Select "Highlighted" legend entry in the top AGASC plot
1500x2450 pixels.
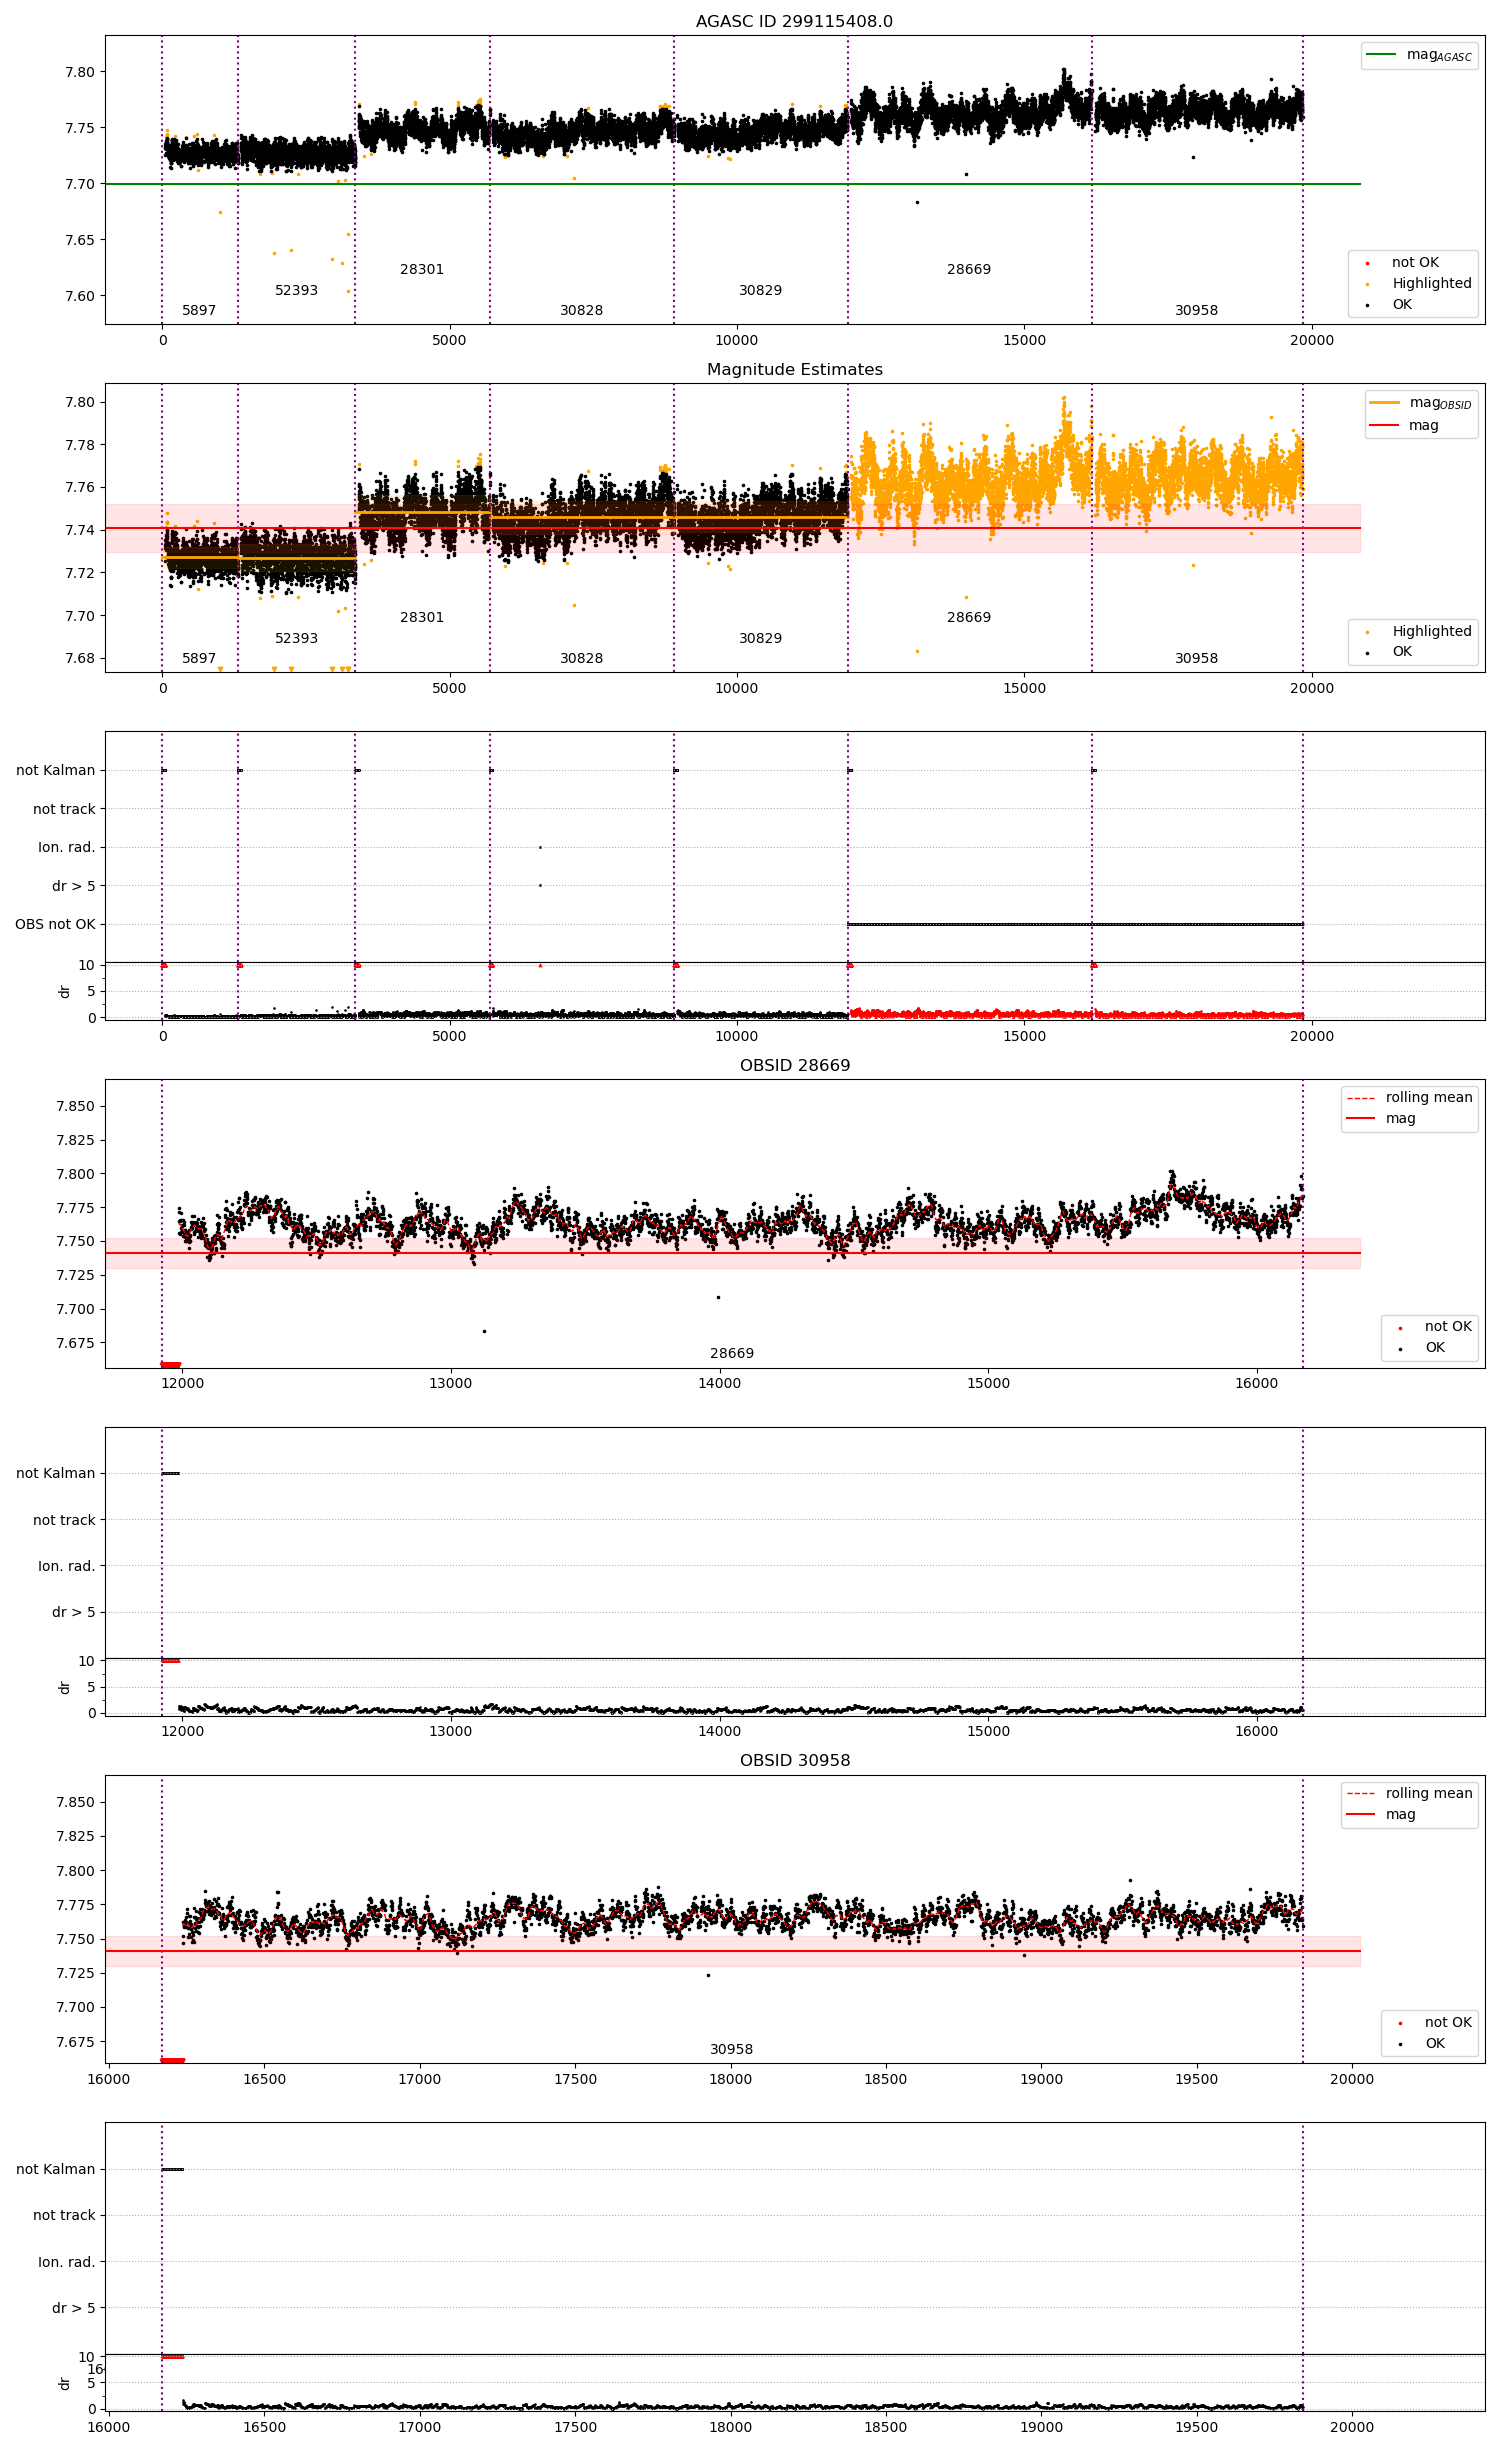coord(1432,284)
